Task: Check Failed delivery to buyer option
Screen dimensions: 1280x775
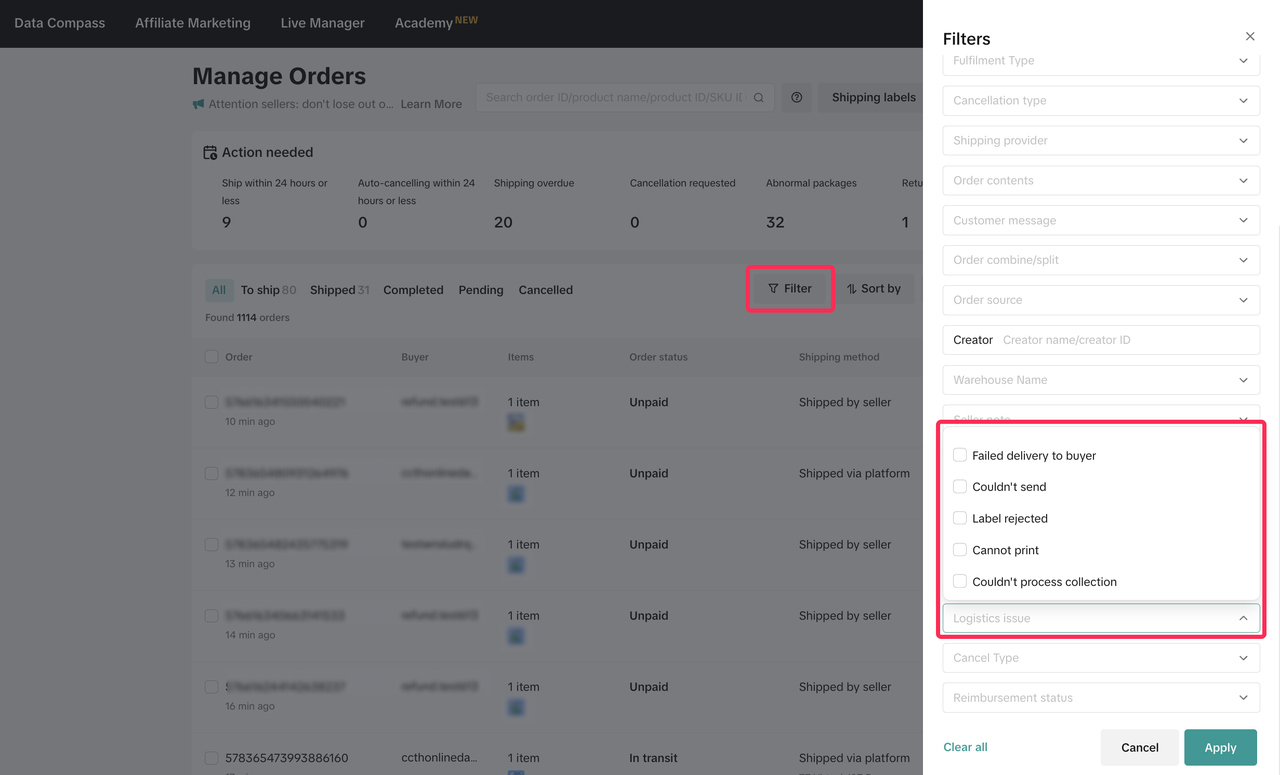Action: click(960, 455)
